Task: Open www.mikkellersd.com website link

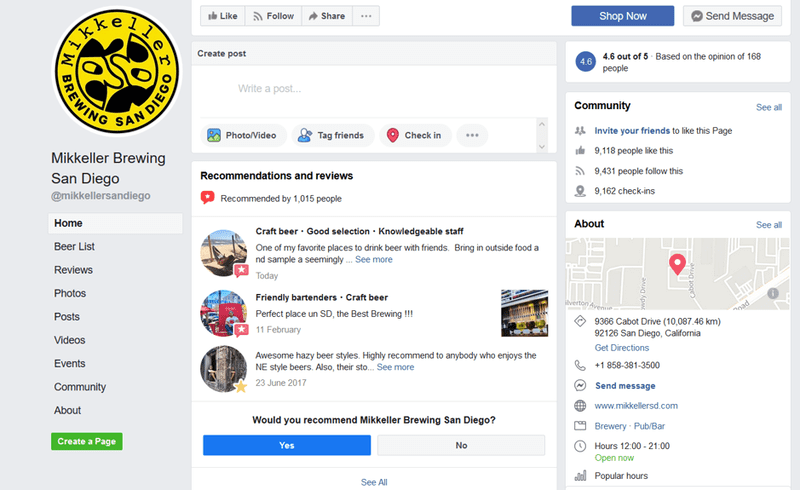Action: tap(636, 406)
